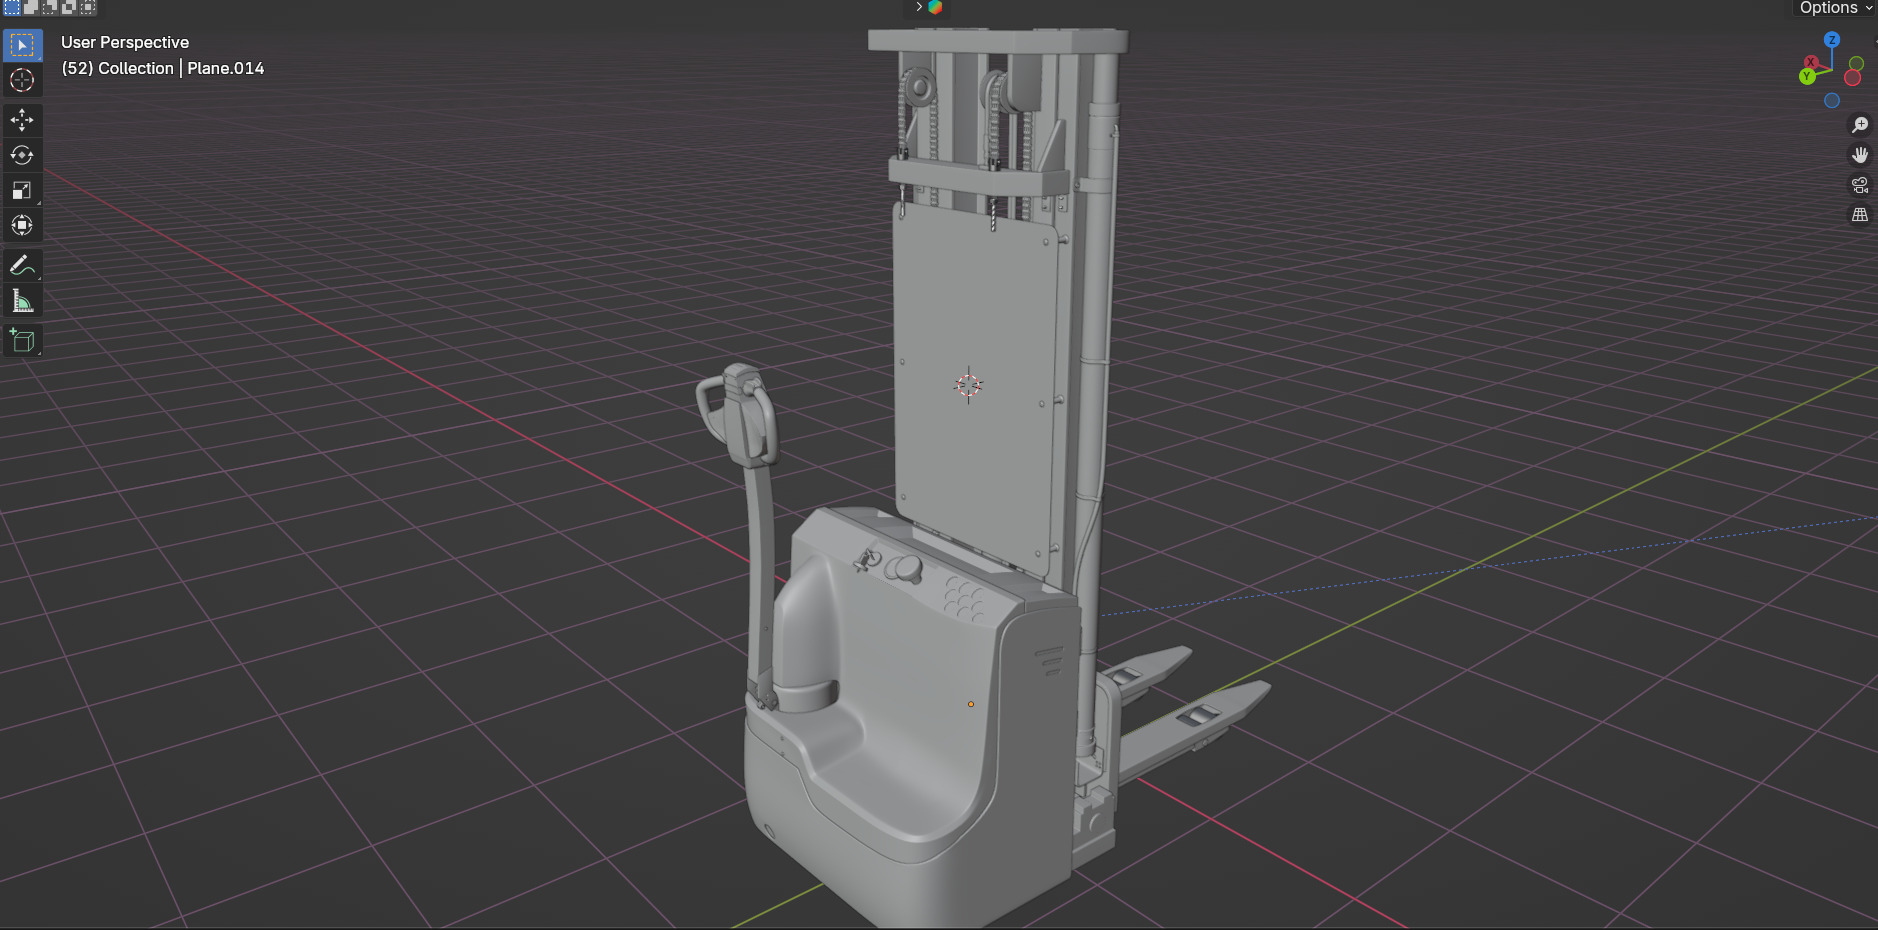Click the 'Plane.014' object name
1878x930 pixels.
pos(226,68)
